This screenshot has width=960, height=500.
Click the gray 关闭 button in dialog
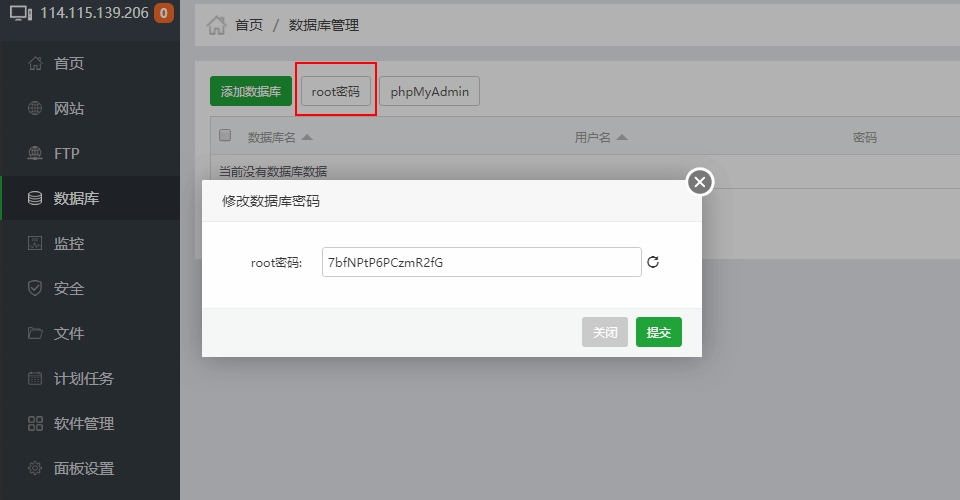pyautogui.click(x=605, y=332)
